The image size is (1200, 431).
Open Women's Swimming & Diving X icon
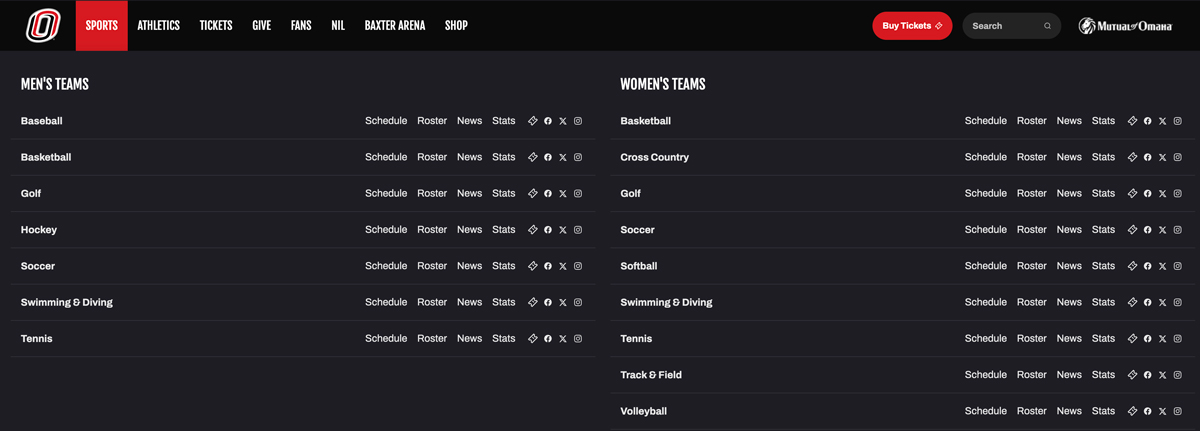pyautogui.click(x=1162, y=302)
